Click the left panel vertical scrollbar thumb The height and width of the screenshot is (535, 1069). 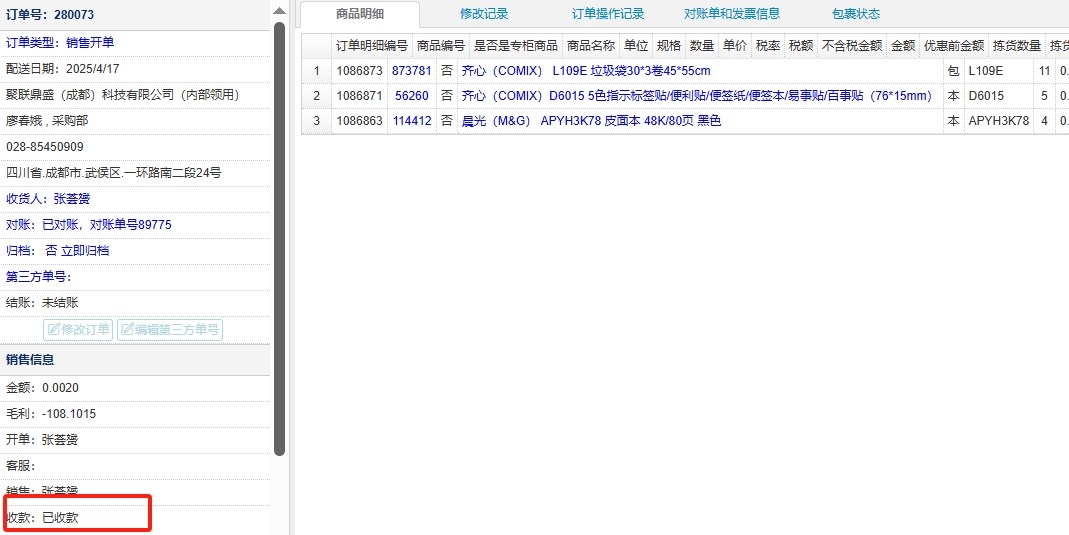[280, 239]
